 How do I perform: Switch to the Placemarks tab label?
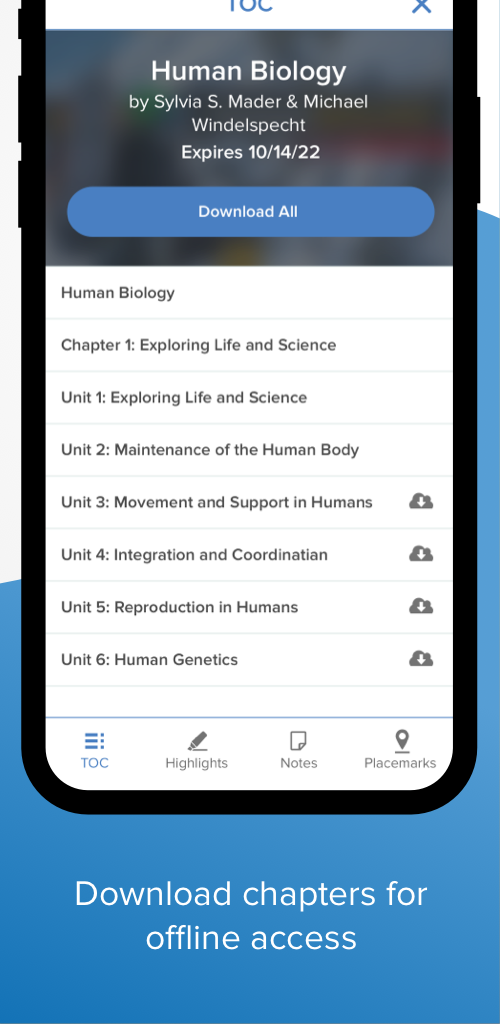pyautogui.click(x=400, y=763)
